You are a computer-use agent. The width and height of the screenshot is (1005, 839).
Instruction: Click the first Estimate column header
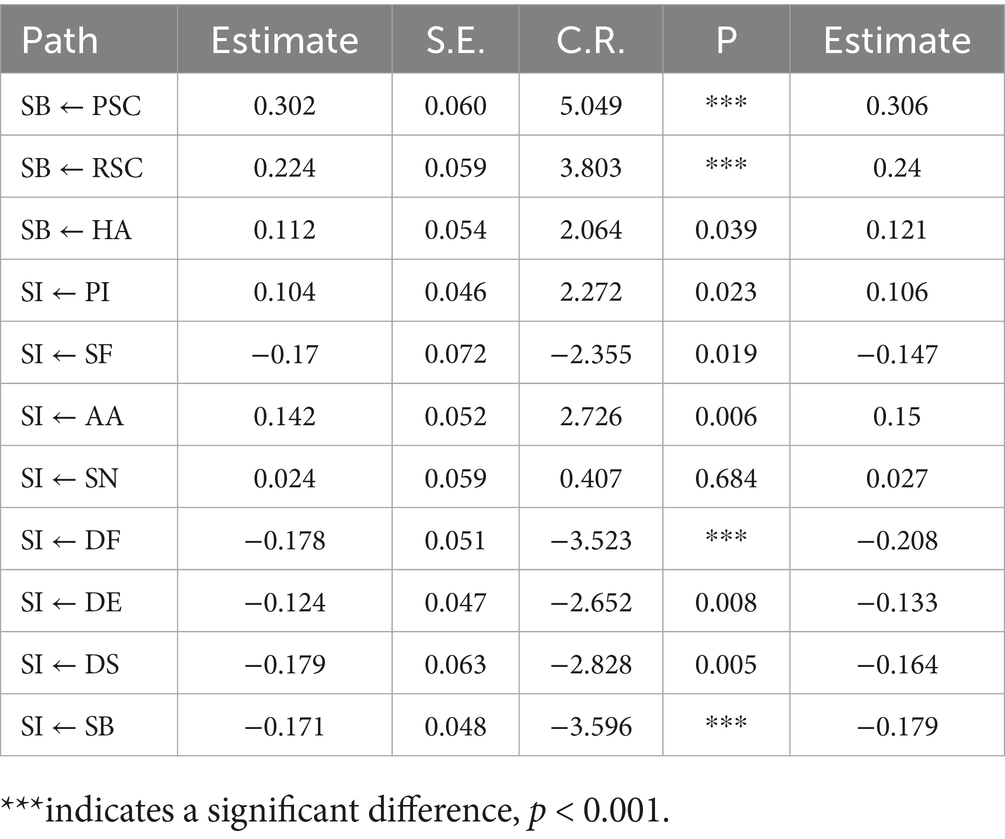click(285, 40)
